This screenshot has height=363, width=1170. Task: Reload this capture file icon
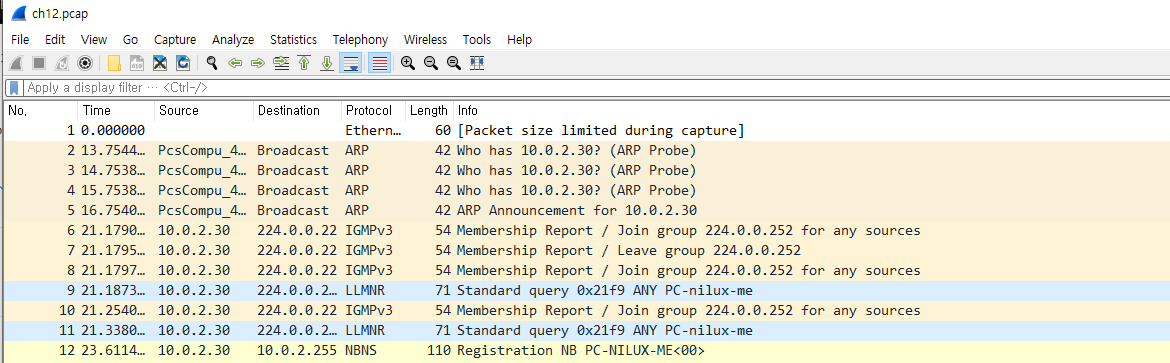[x=183, y=63]
